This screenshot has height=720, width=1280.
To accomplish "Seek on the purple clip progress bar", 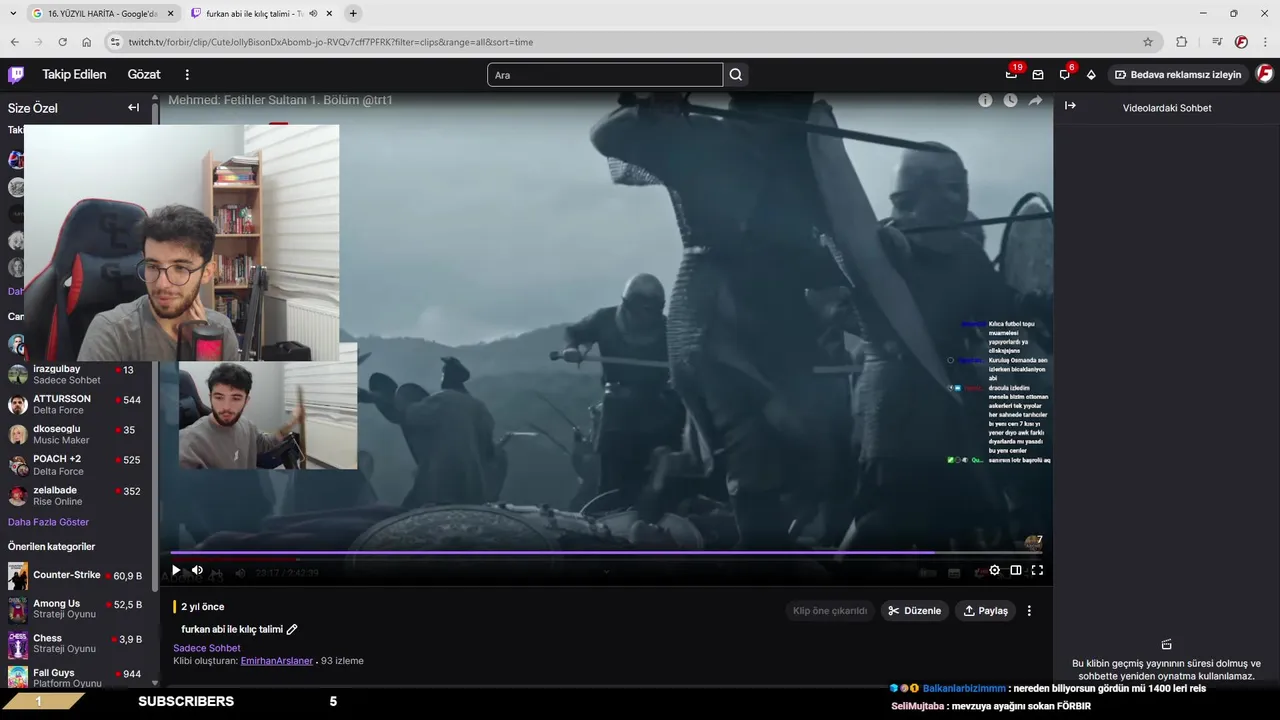I will 606,552.
